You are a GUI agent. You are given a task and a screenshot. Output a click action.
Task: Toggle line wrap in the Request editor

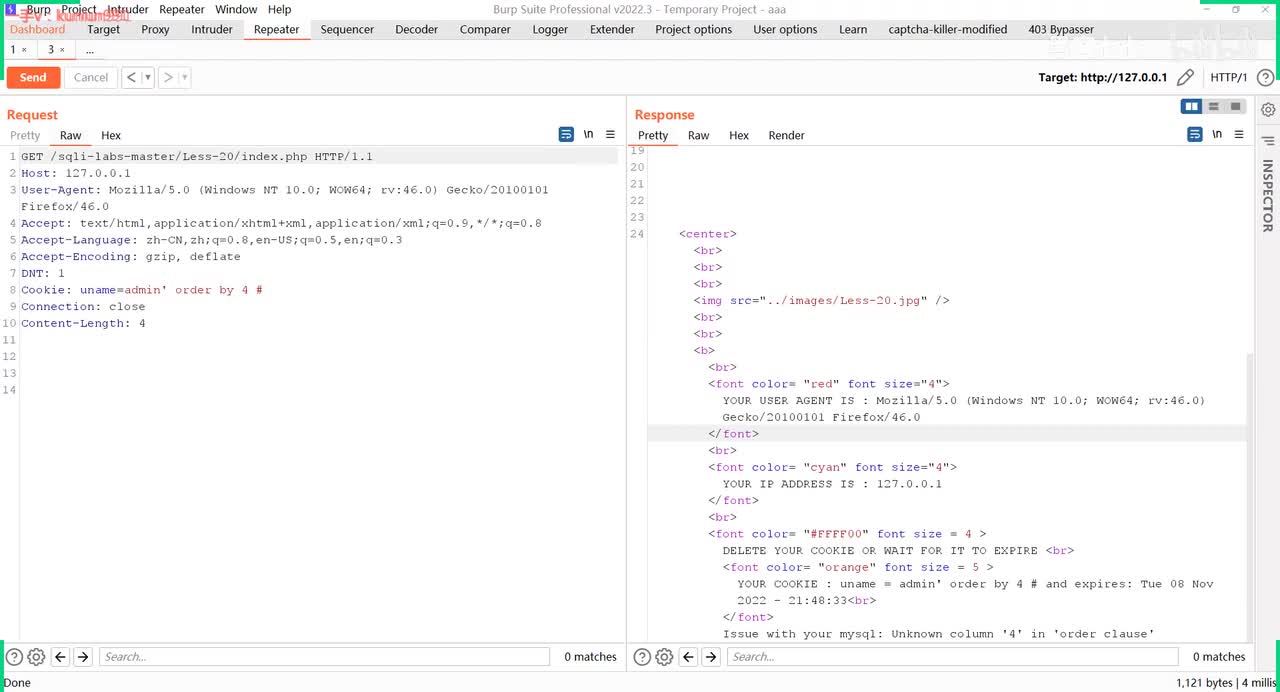coord(566,134)
